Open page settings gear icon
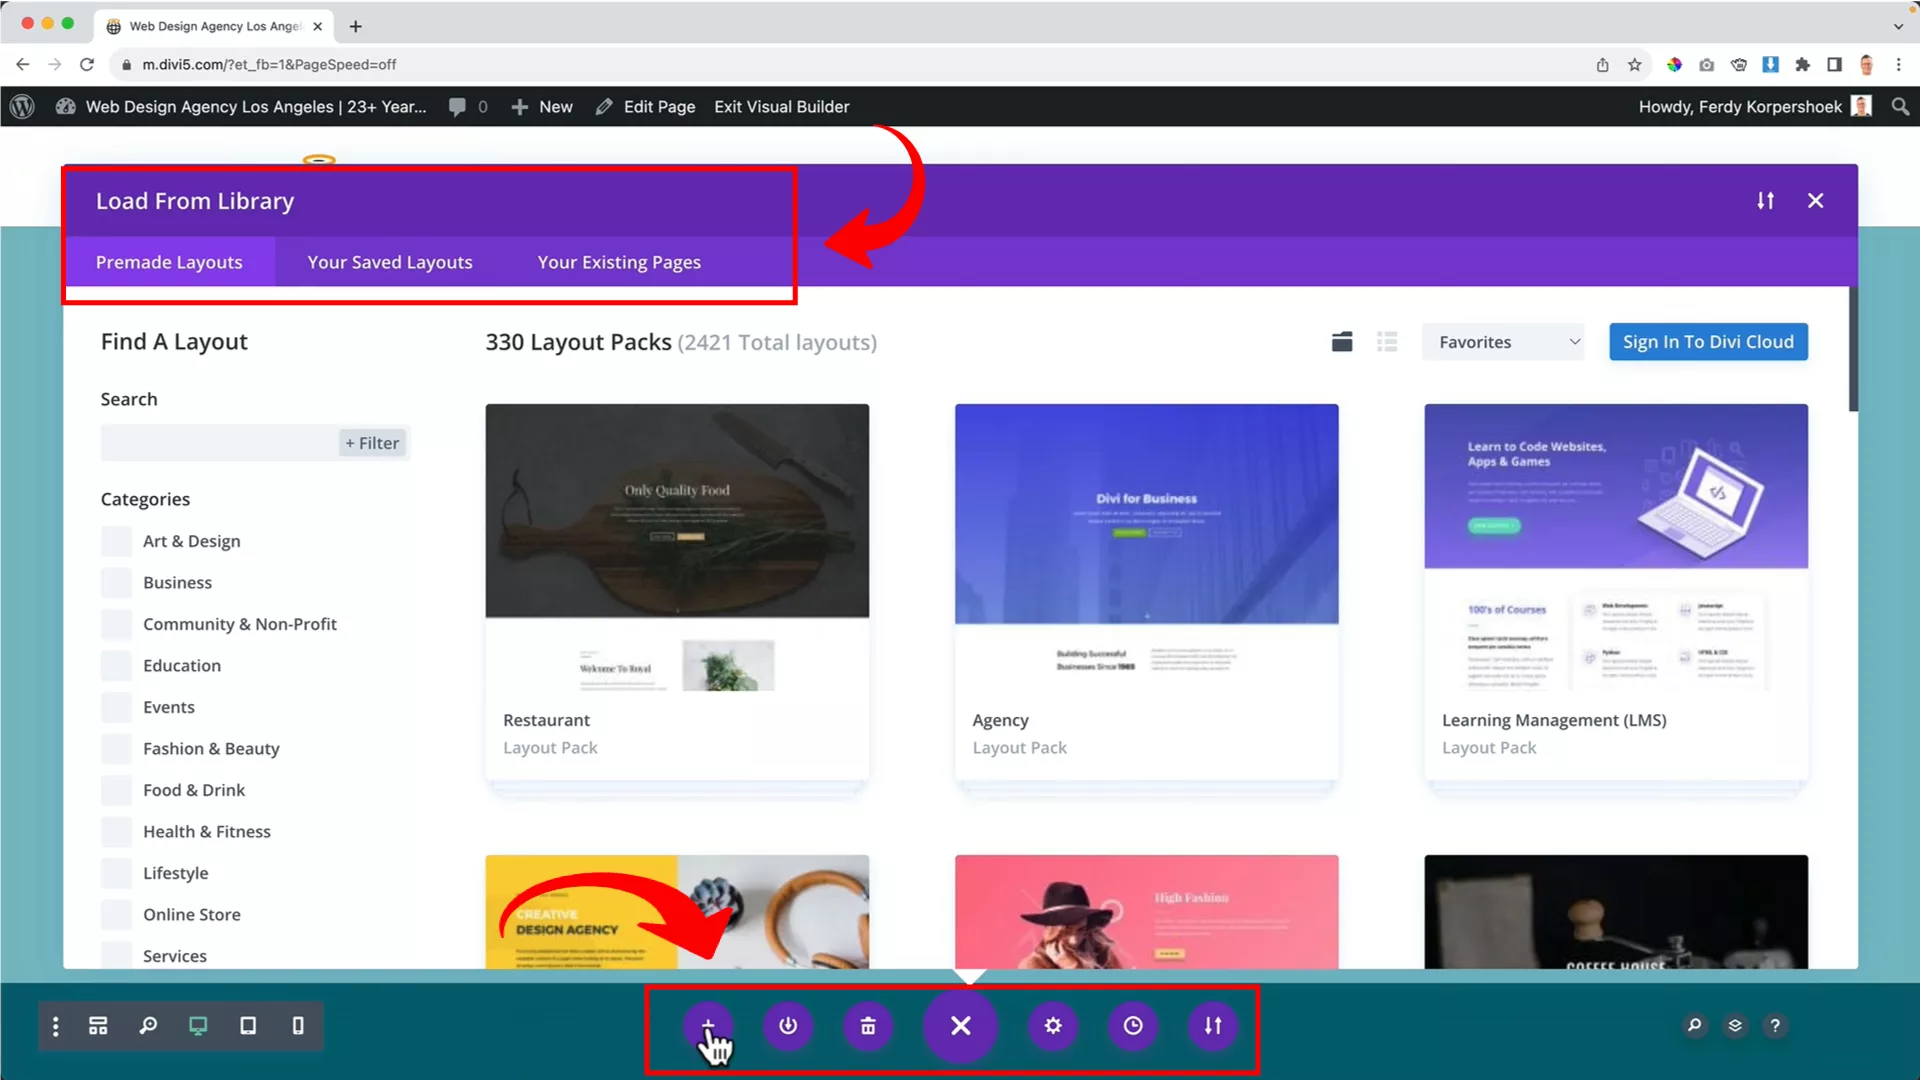Viewport: 1920px width, 1080px height. [1053, 1025]
